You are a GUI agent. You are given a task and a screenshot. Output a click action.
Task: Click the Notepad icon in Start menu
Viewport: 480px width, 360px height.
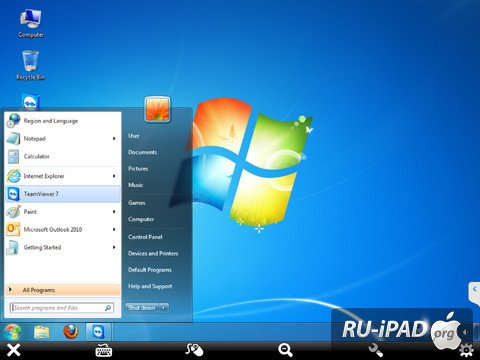(x=13, y=139)
